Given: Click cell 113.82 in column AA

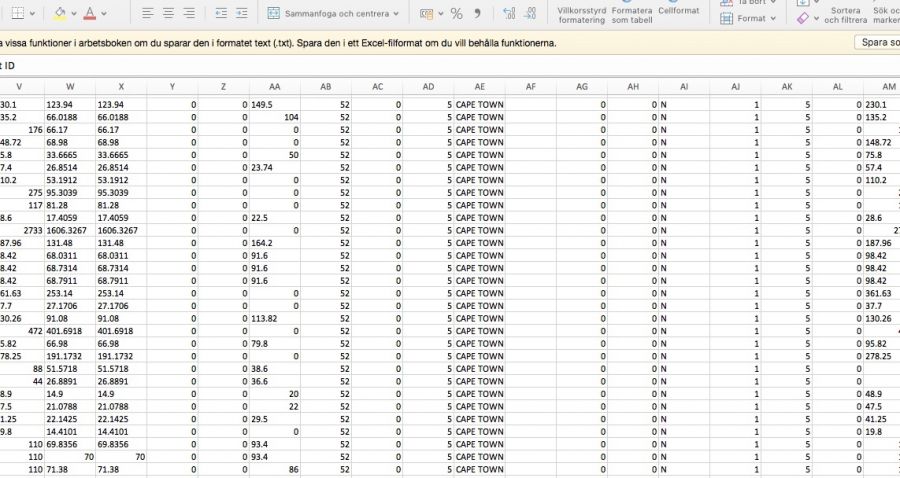Looking at the screenshot, I should (274, 318).
